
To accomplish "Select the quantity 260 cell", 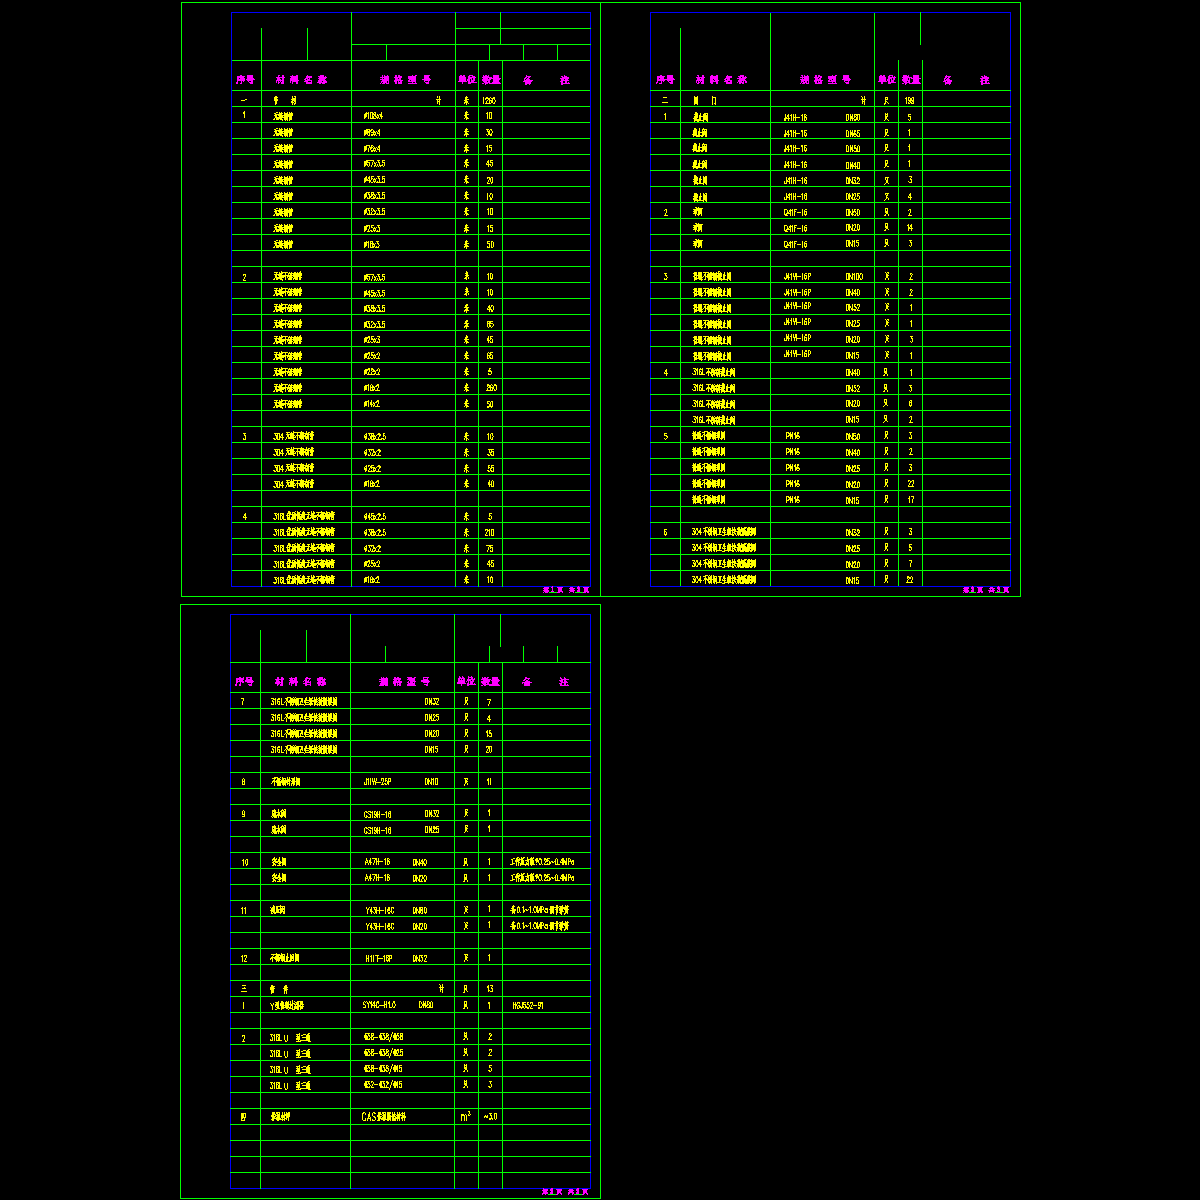I will tap(490, 388).
